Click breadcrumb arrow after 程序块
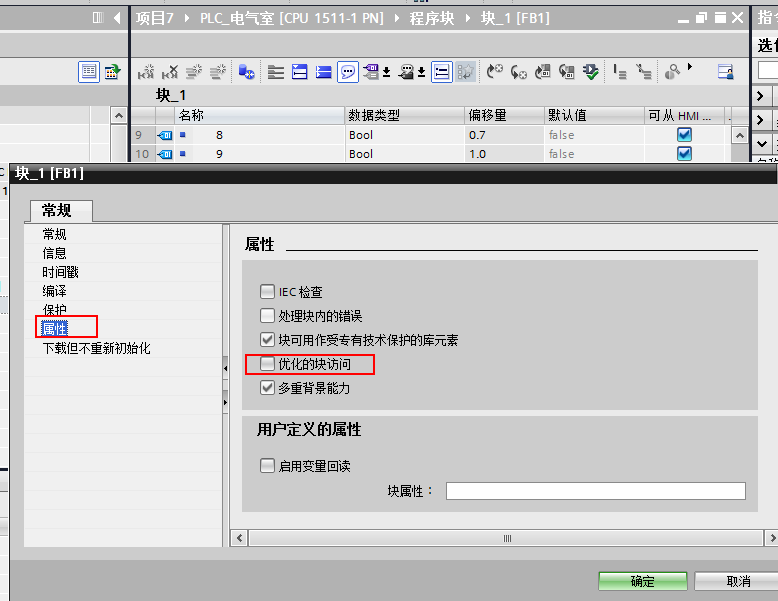The width and height of the screenshot is (778, 601). (x=467, y=18)
